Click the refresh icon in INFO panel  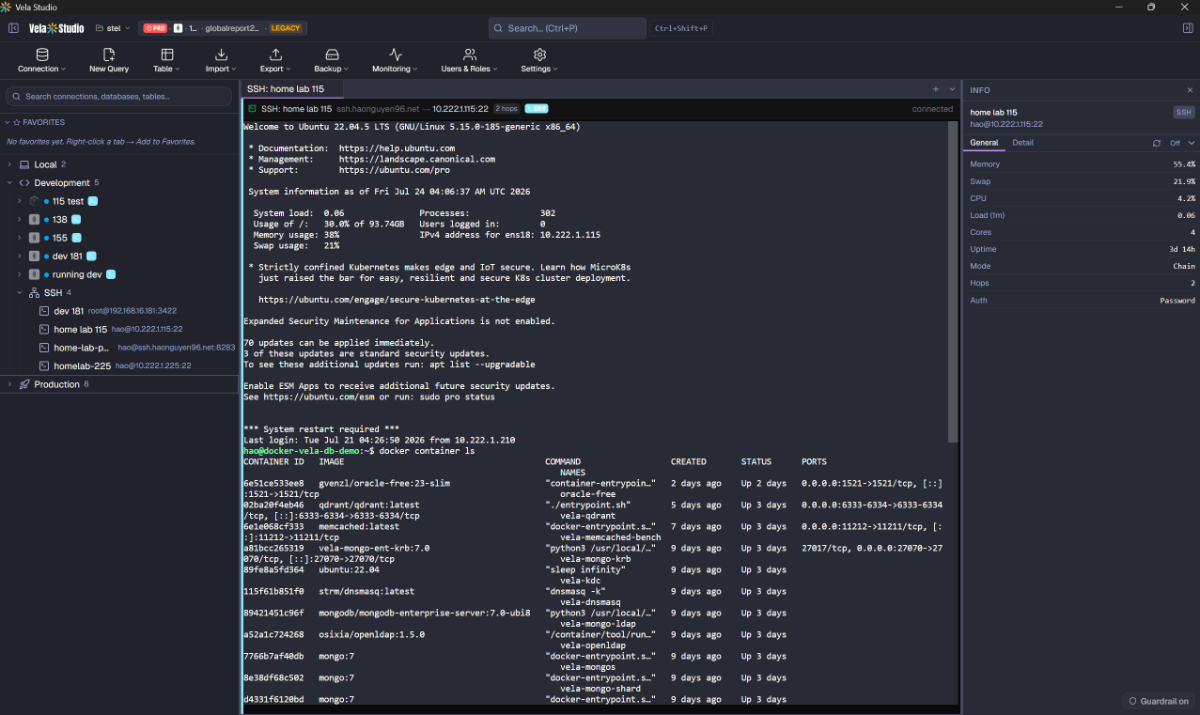coord(1157,143)
